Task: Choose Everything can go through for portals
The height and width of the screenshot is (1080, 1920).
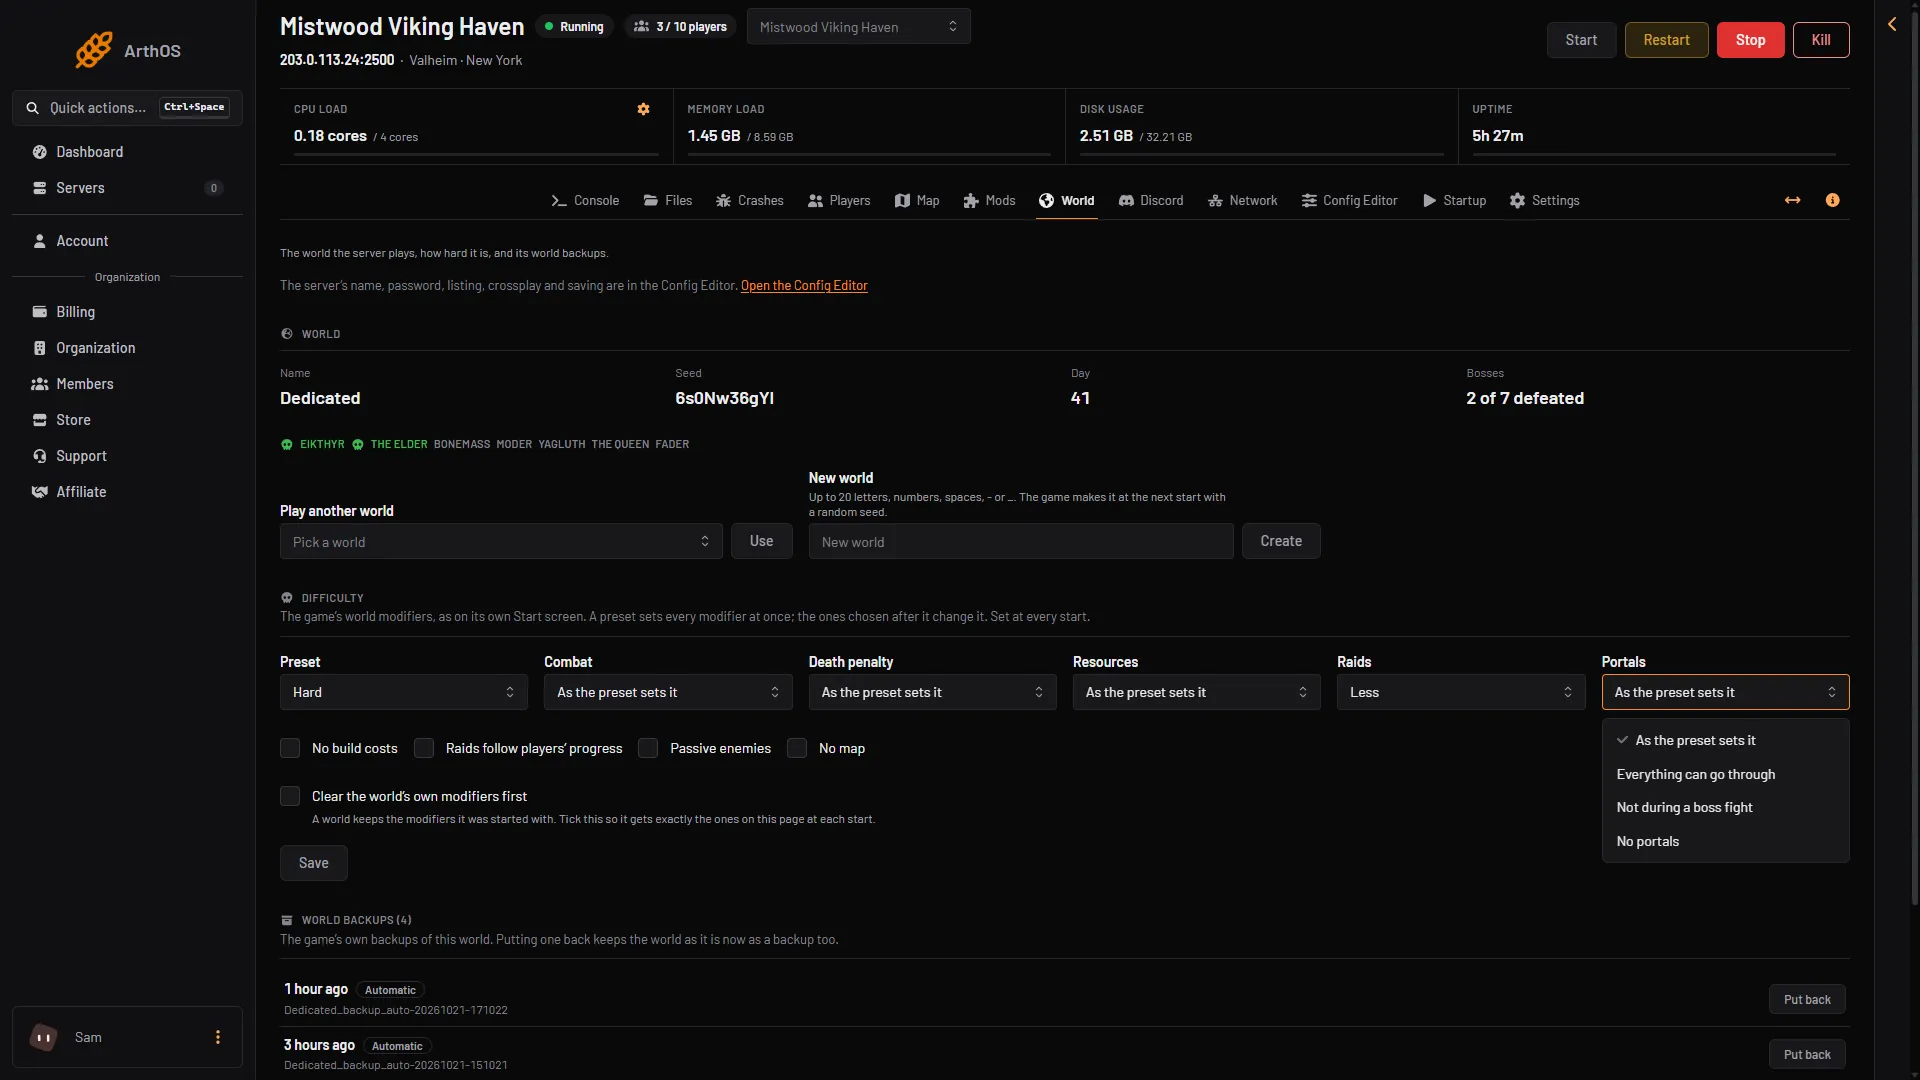Action: [1725, 774]
